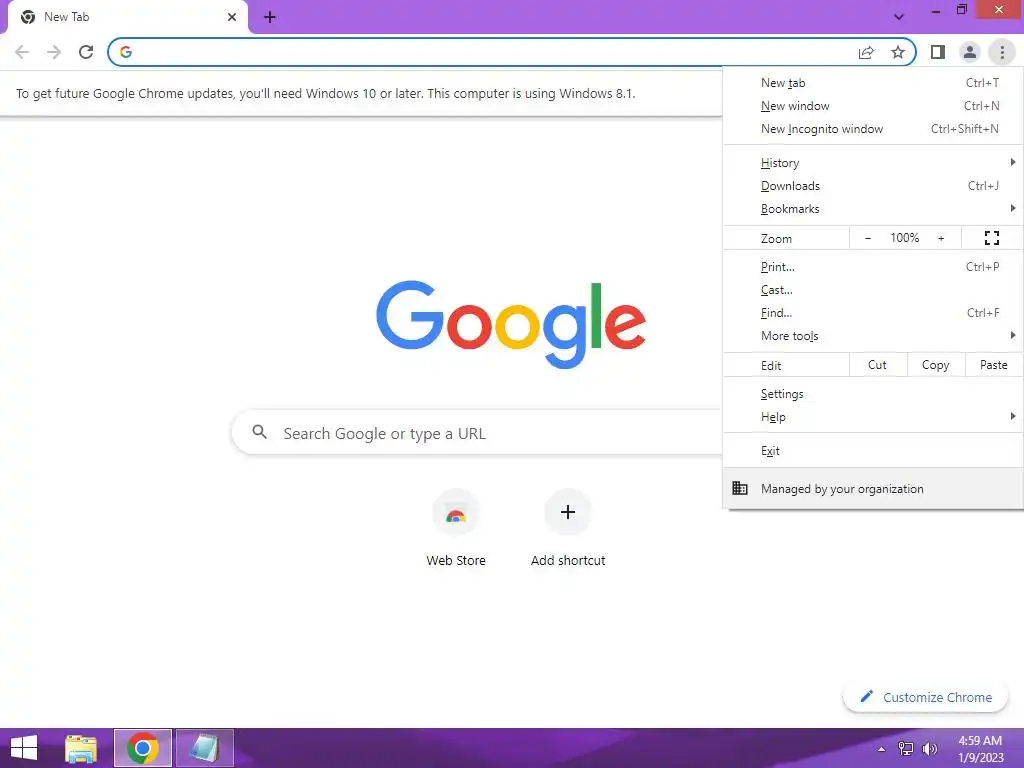Choose Exit from the Chrome menu
The height and width of the screenshot is (768, 1024).
873,451
